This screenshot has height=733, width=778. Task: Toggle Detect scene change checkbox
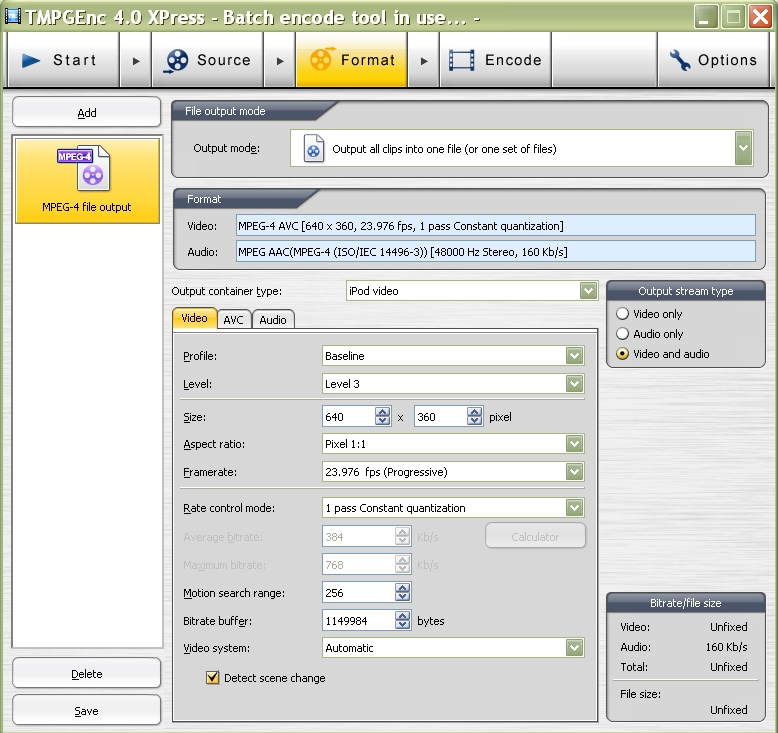point(212,677)
